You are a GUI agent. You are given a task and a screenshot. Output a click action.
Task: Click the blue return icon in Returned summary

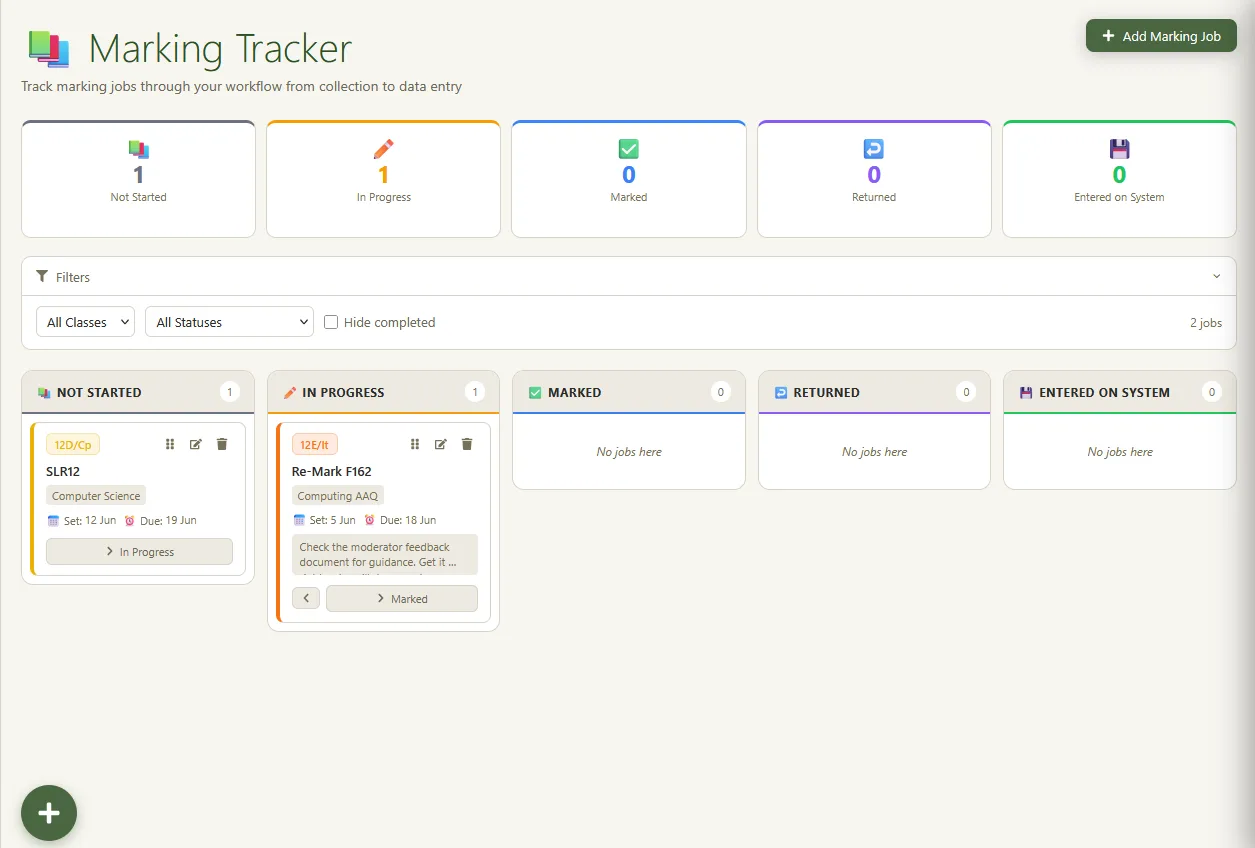coord(874,149)
